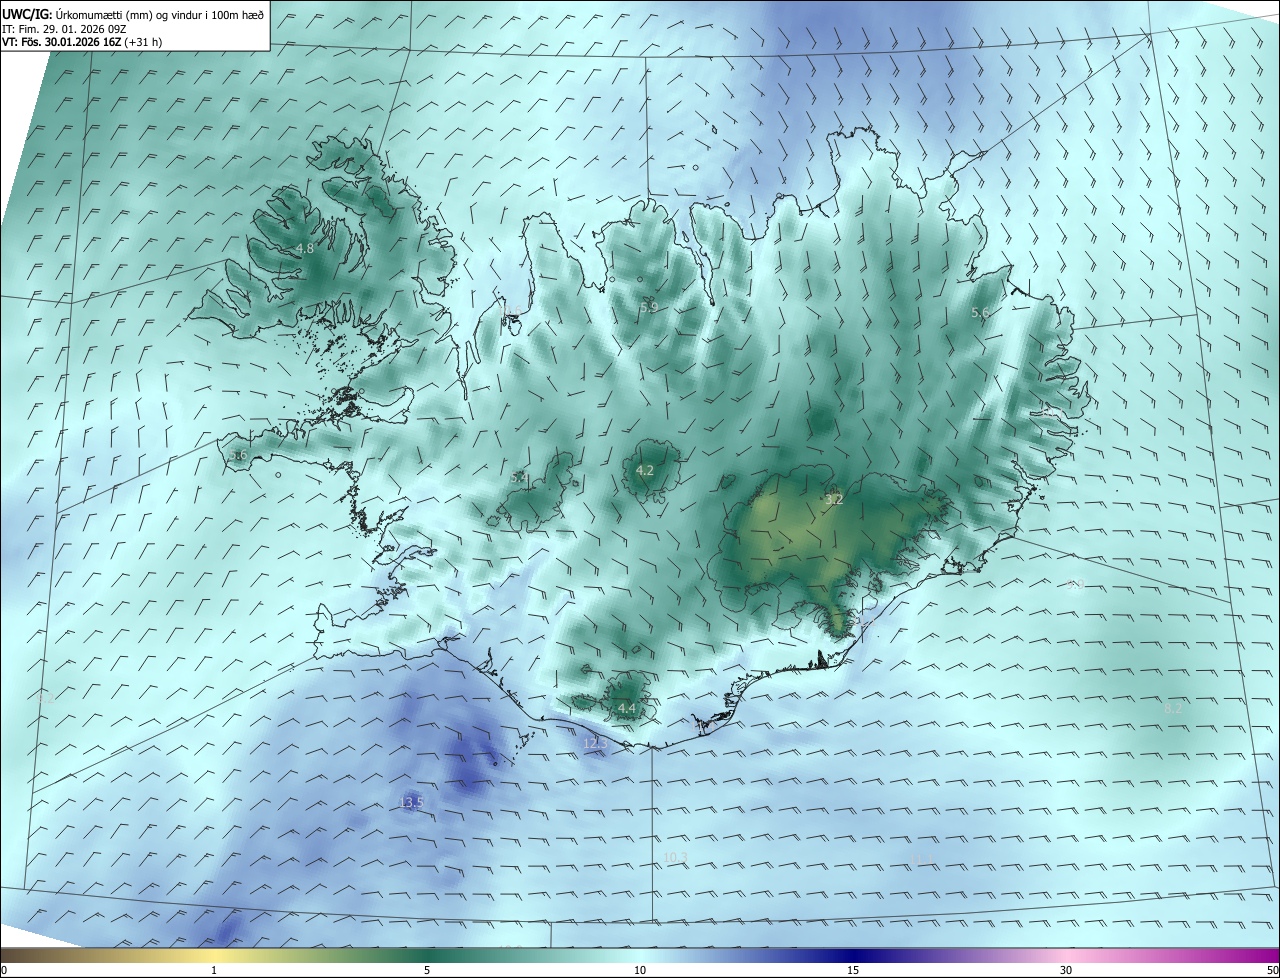This screenshot has height=978, width=1280.
Task: Click the 5.9 precipitation value label
Action: pyautogui.click(x=650, y=307)
